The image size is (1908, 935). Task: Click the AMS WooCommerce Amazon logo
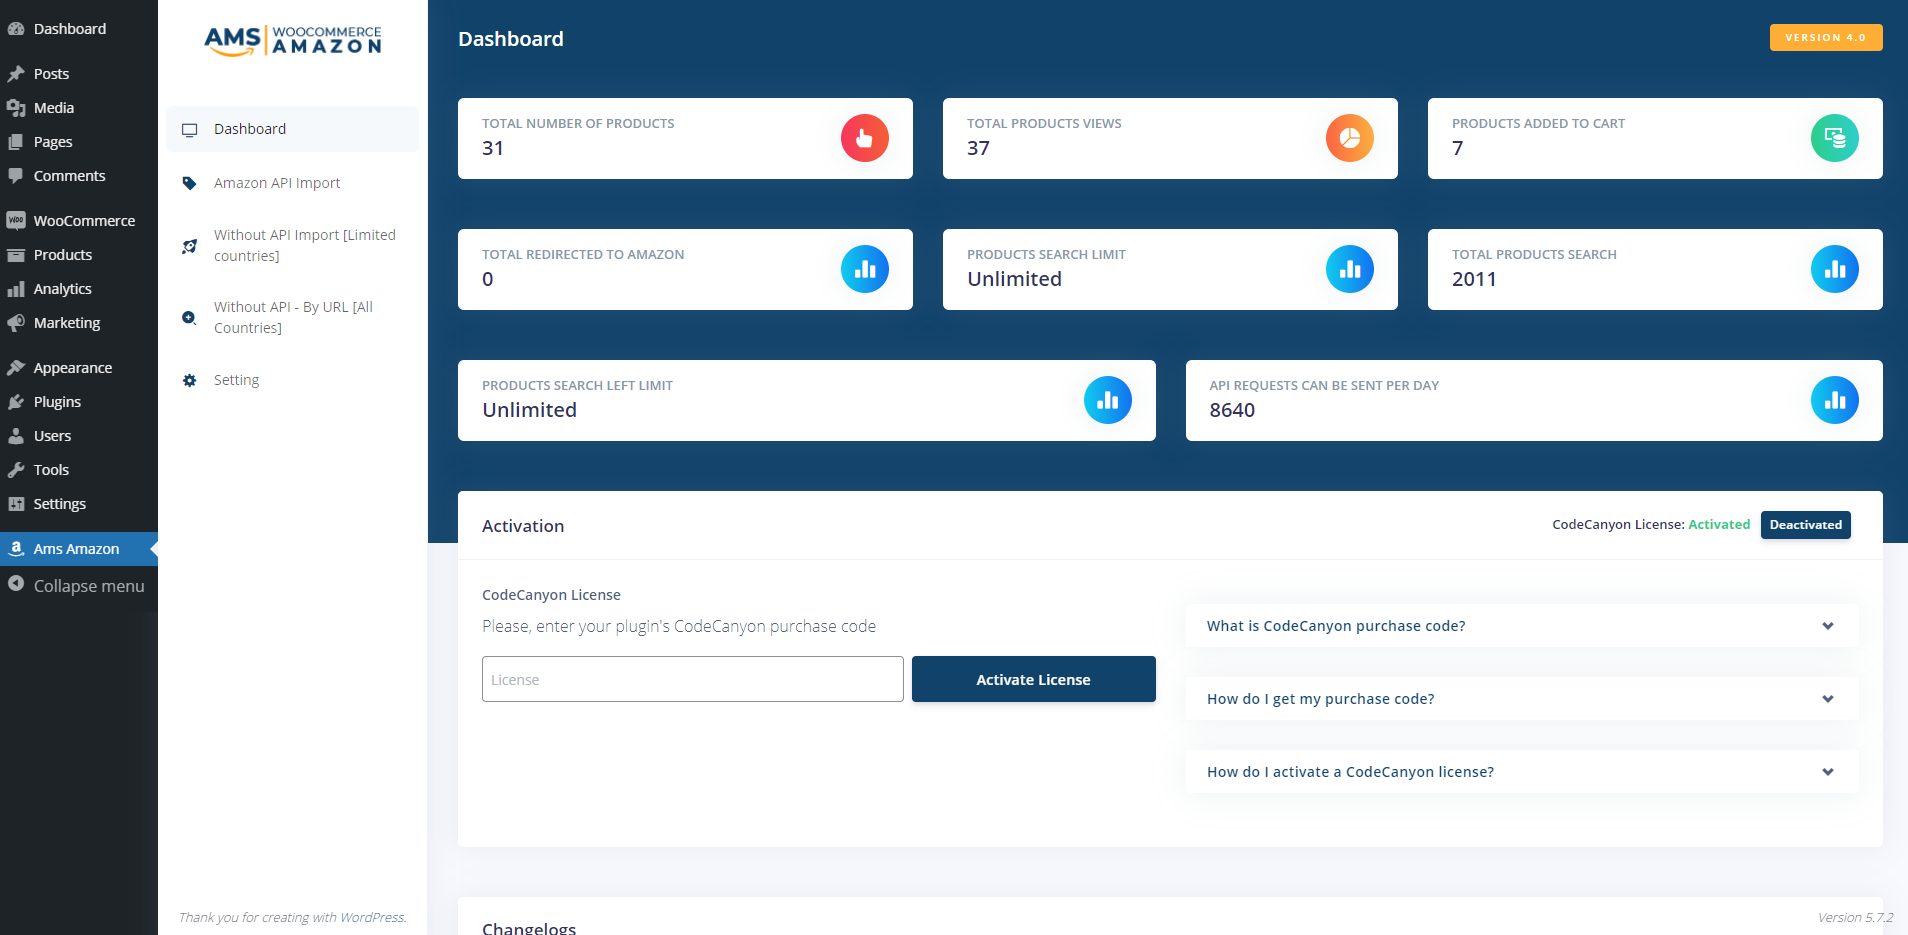pos(293,41)
